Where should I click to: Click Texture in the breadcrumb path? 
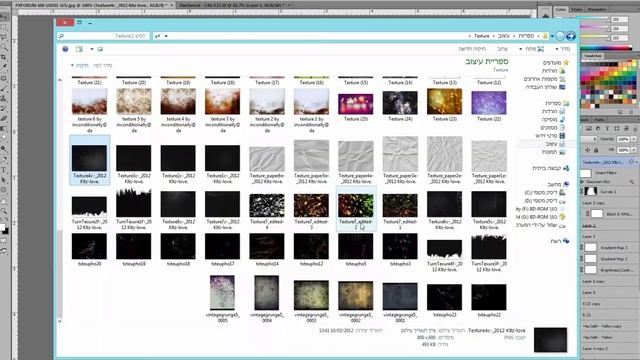click(x=482, y=36)
